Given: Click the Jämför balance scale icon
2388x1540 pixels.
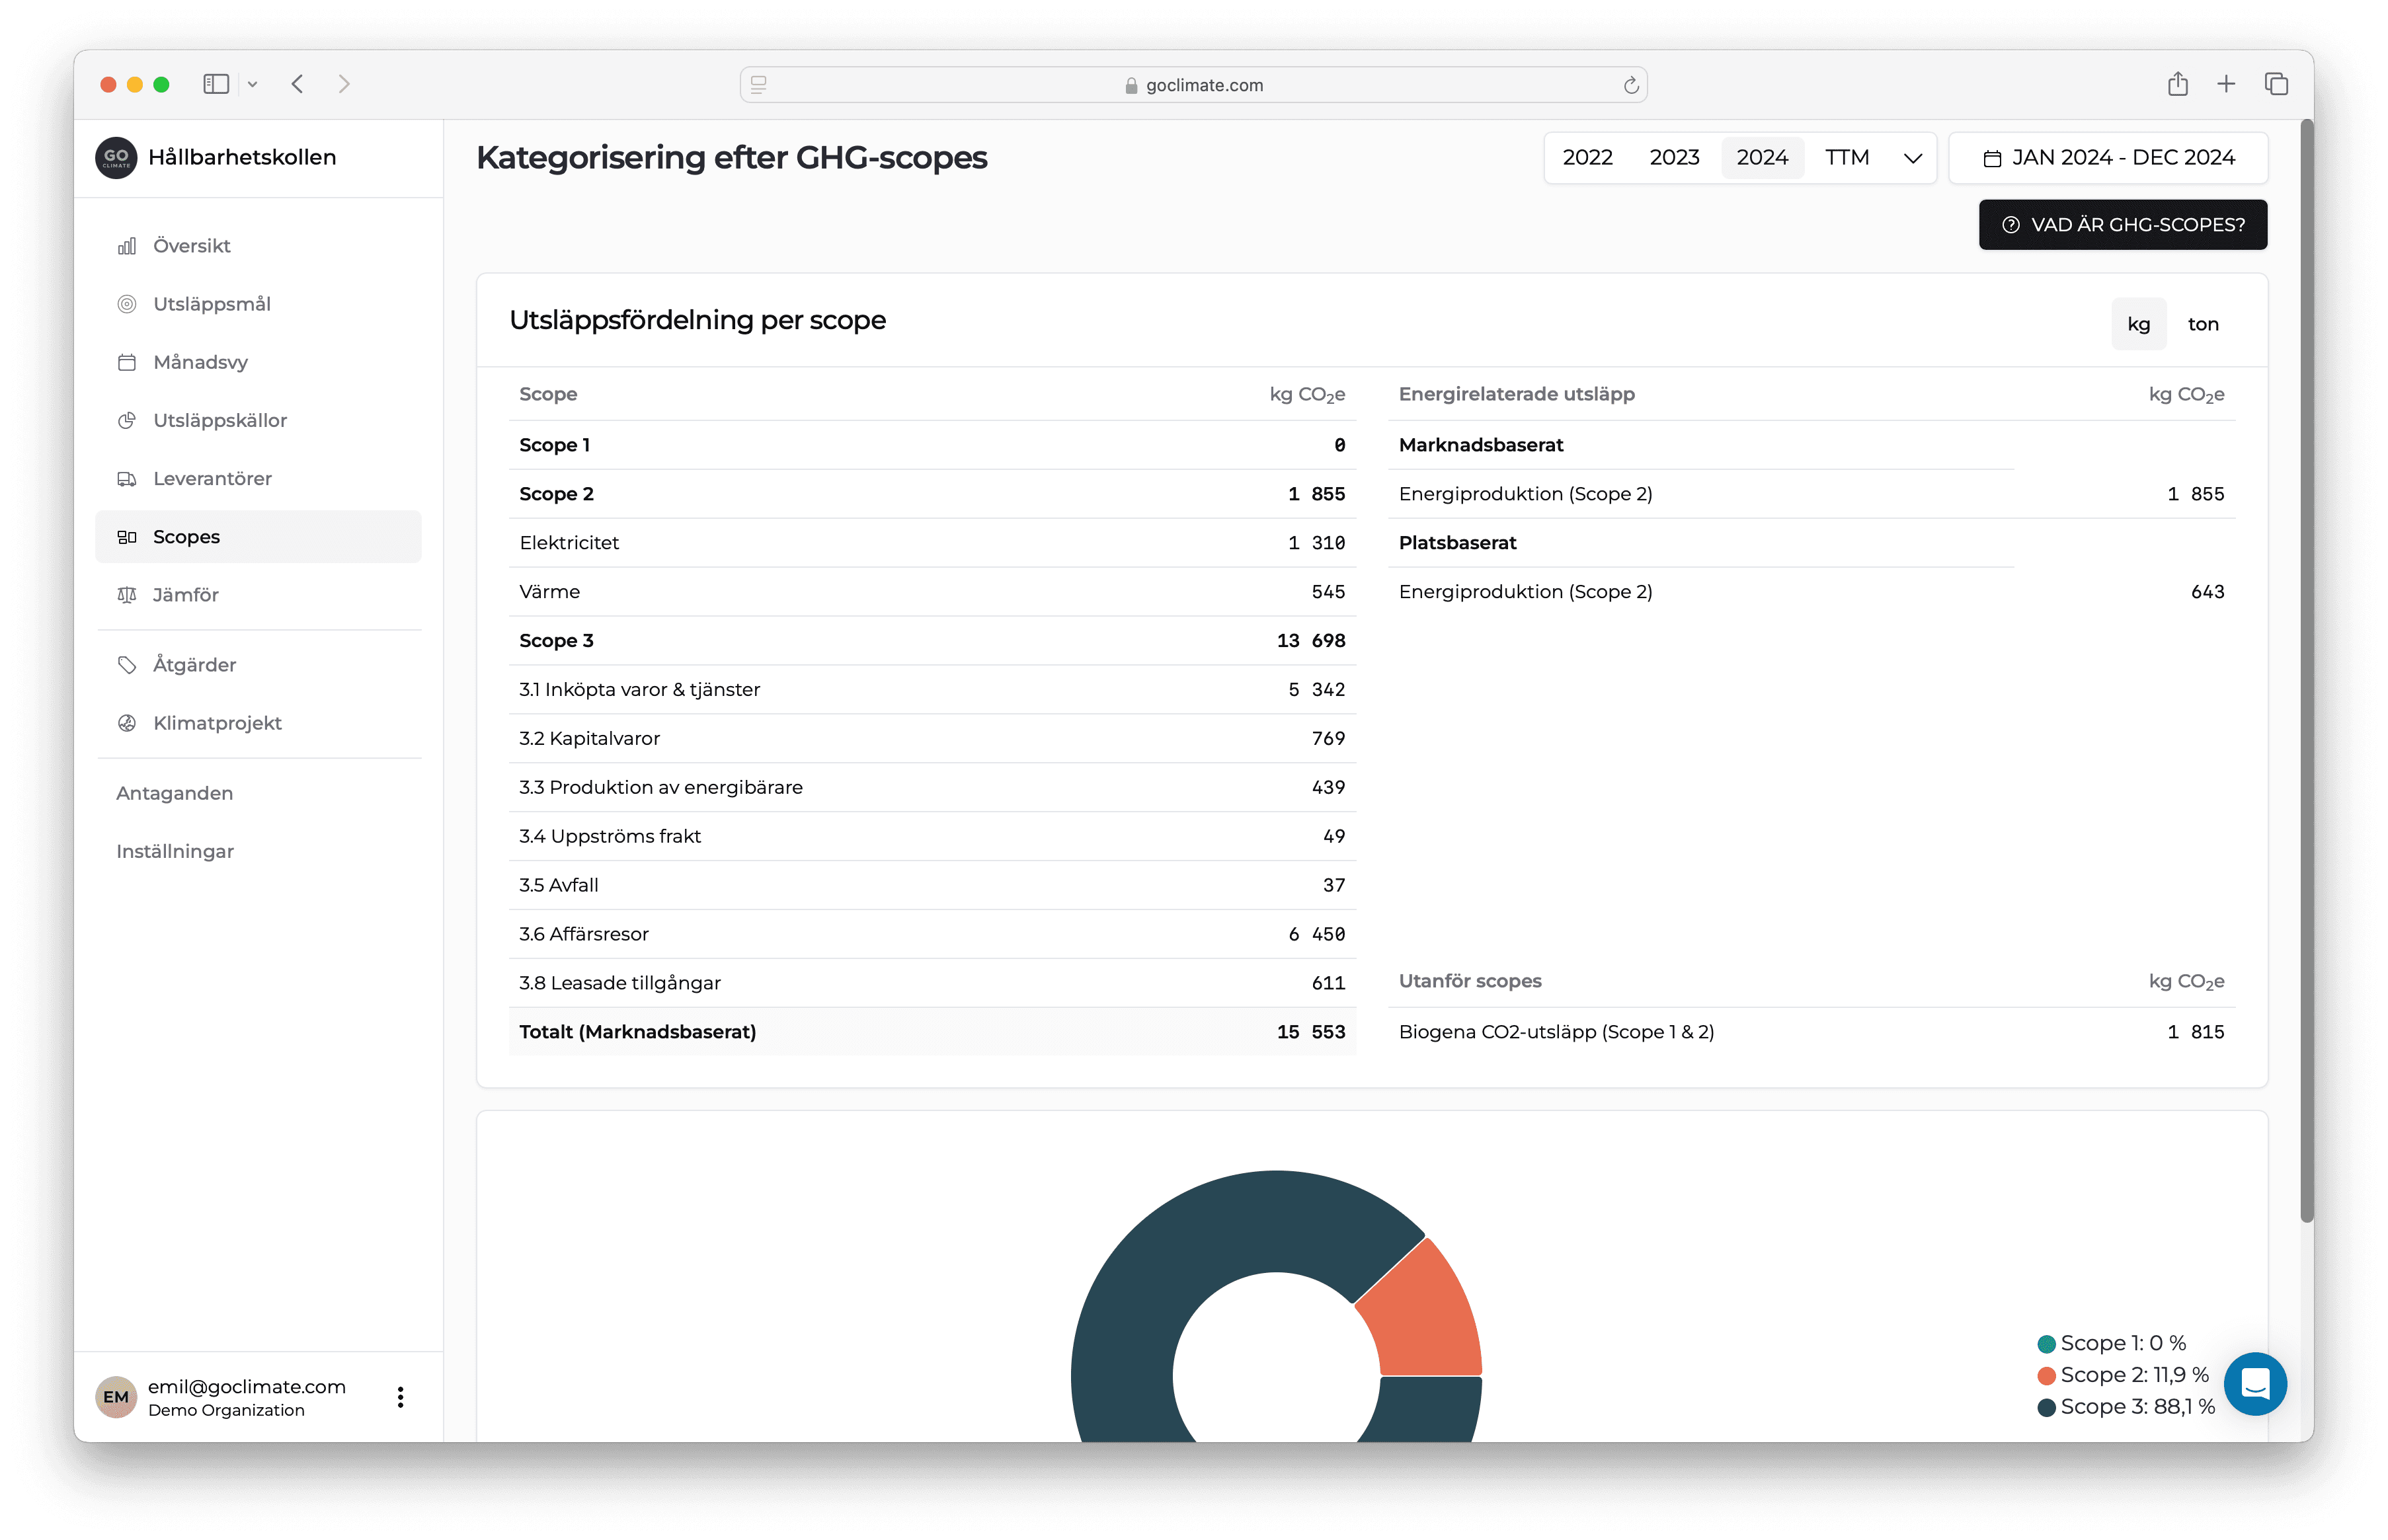Looking at the screenshot, I should coord(127,595).
